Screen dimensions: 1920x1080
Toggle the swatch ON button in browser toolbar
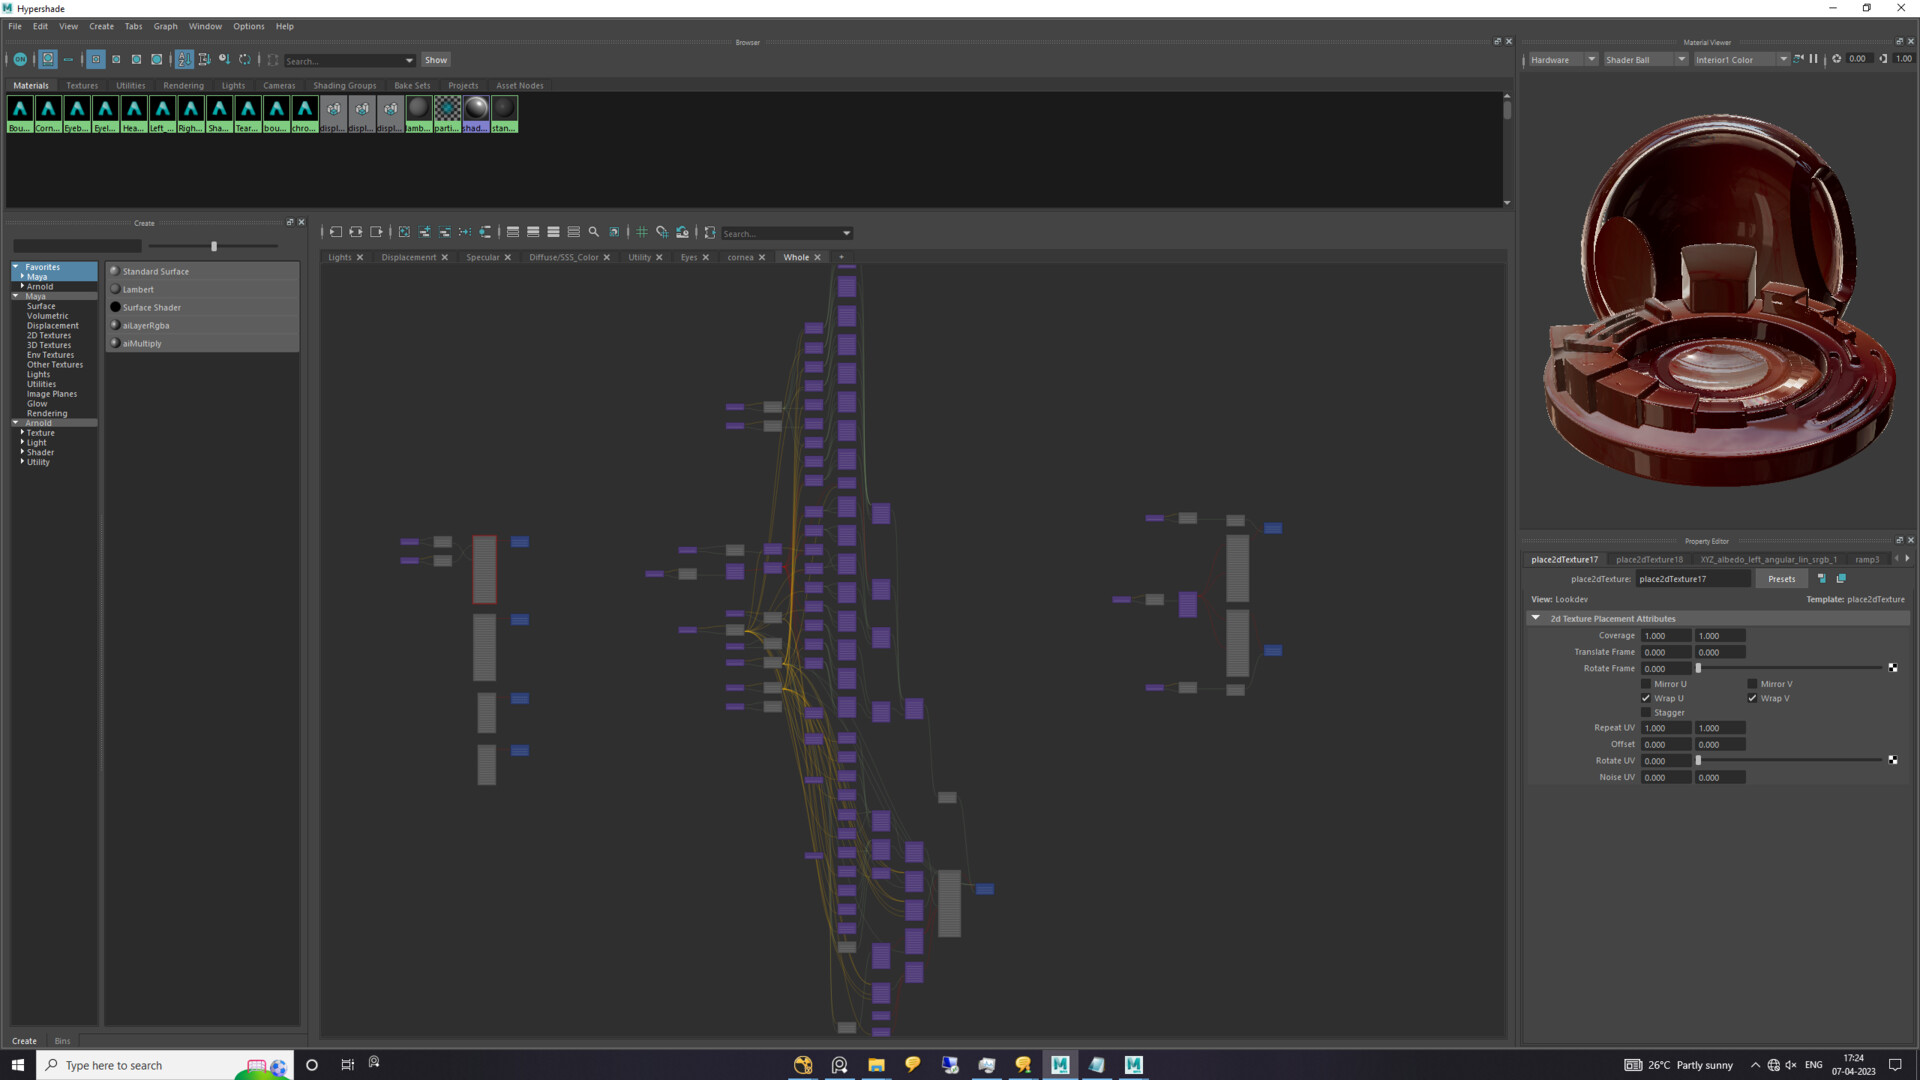(x=20, y=60)
